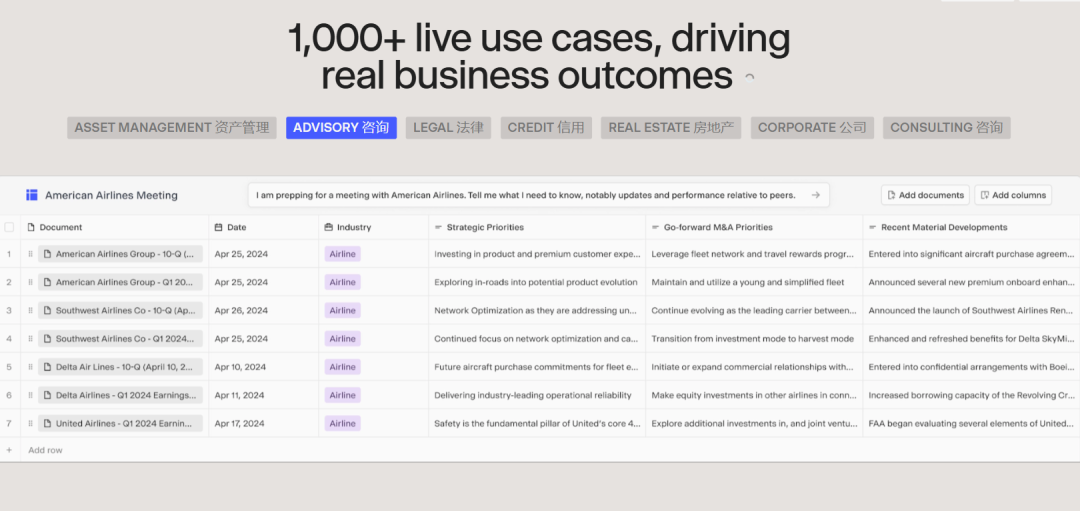Click the Strategic Priorities column header
1080x511 pixels.
tap(537, 227)
